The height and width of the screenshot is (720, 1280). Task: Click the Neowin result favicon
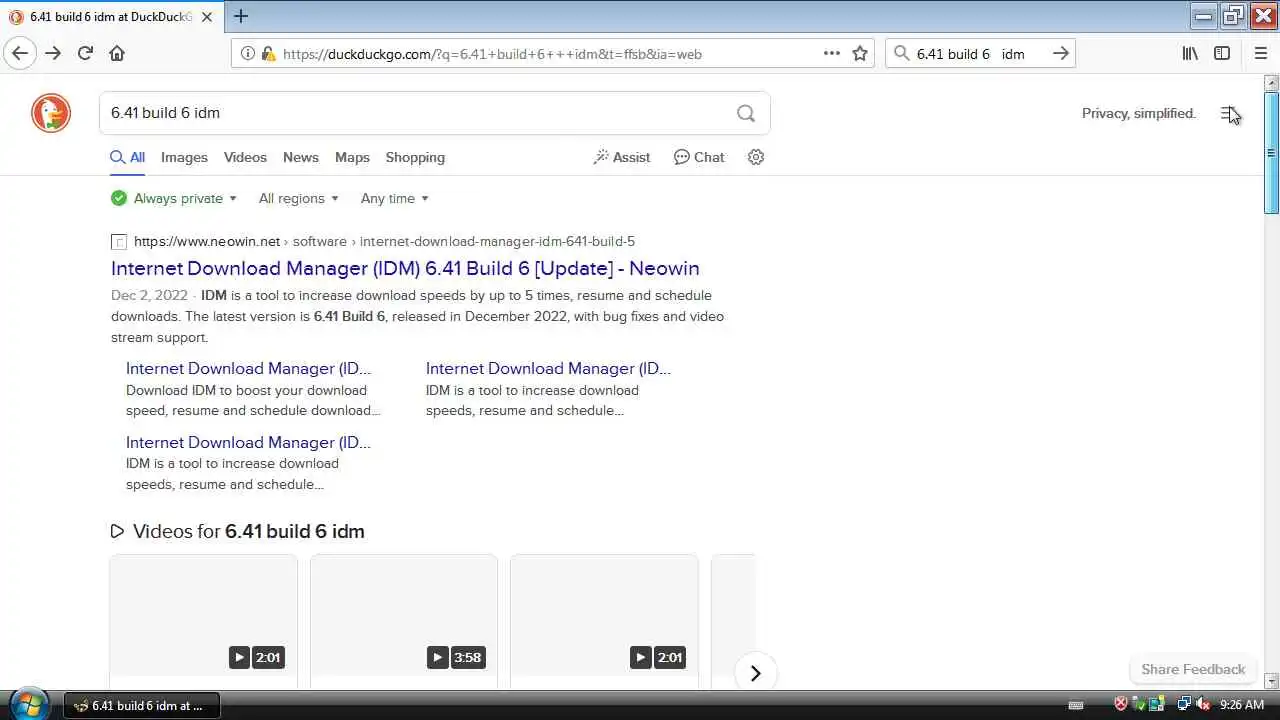coord(119,242)
